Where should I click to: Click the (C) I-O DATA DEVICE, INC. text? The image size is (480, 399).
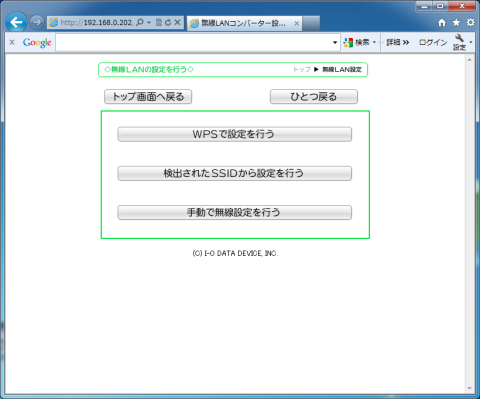(235, 253)
